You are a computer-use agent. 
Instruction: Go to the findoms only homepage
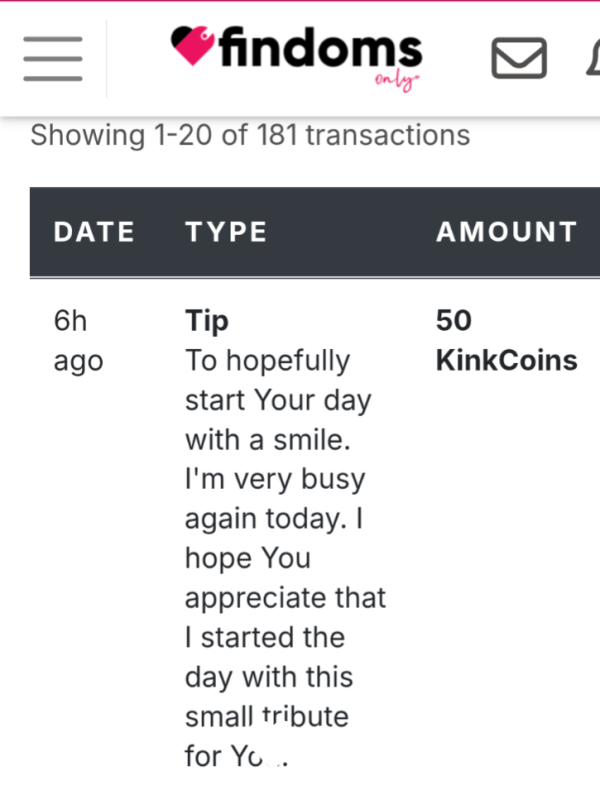click(297, 57)
